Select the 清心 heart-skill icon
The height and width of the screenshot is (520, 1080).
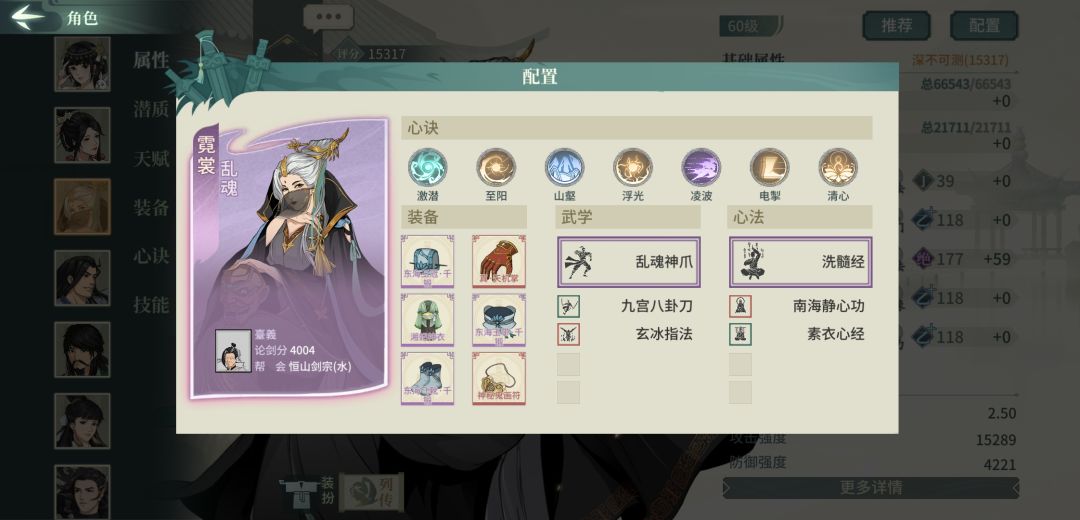[x=838, y=167]
